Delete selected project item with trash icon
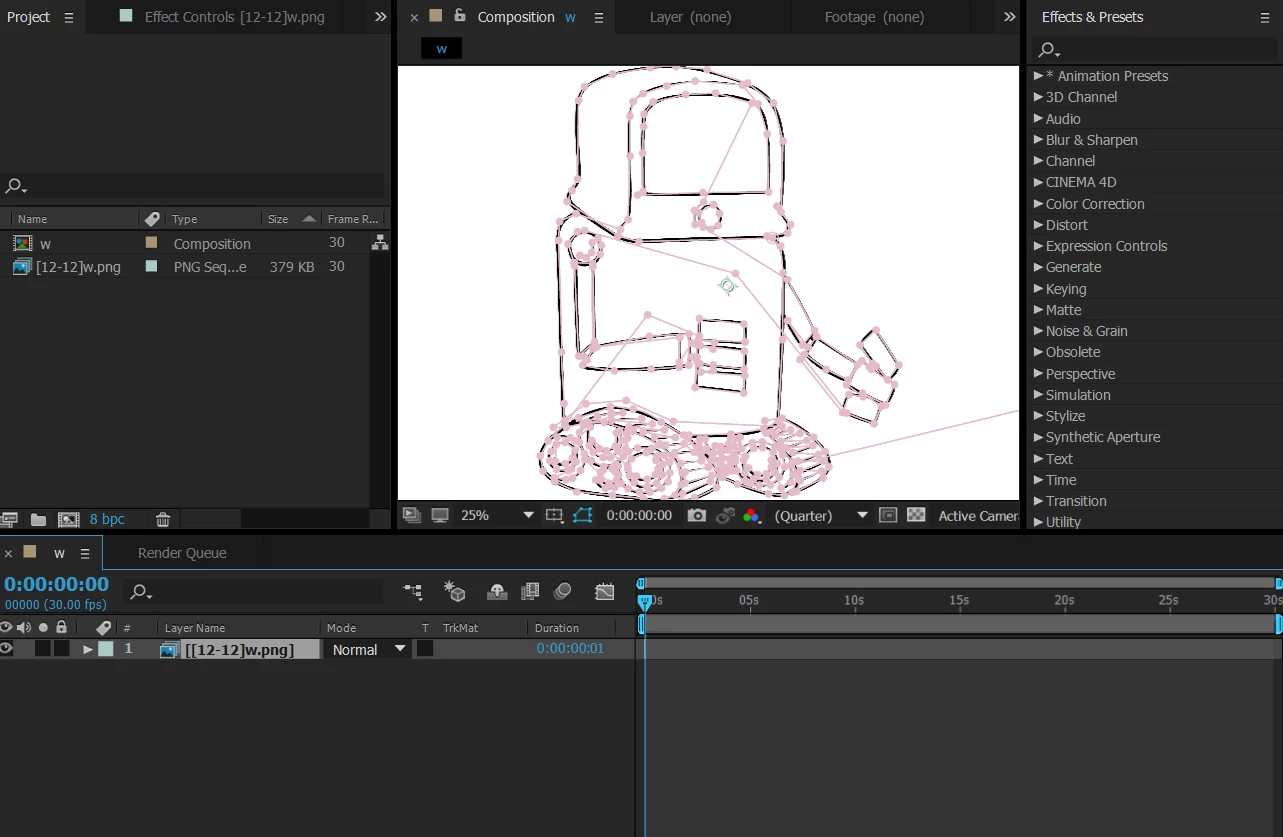Viewport: 1283px width, 837px height. [x=163, y=519]
